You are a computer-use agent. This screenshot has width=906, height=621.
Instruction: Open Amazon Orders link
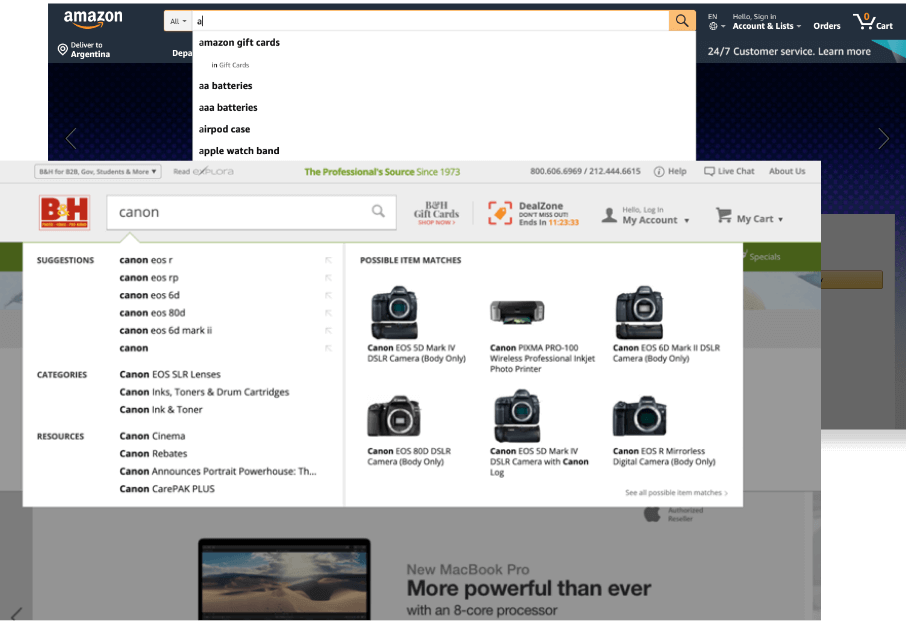pyautogui.click(x=827, y=26)
